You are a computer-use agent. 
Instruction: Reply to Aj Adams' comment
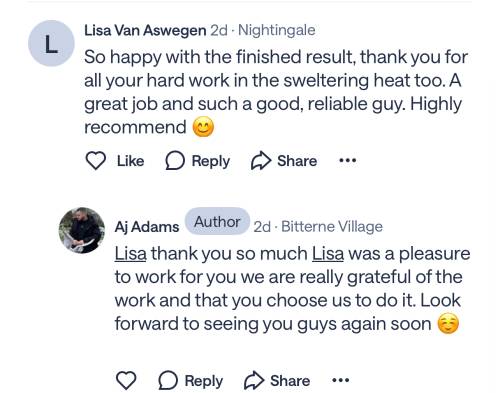pos(191,380)
